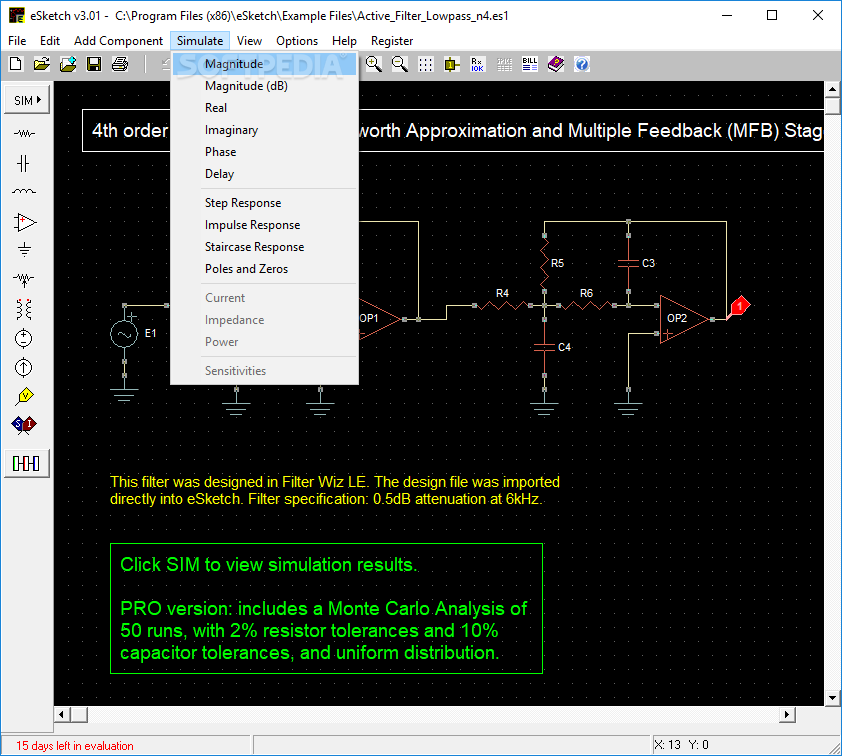Open the Options menu
842x756 pixels.
pos(296,41)
